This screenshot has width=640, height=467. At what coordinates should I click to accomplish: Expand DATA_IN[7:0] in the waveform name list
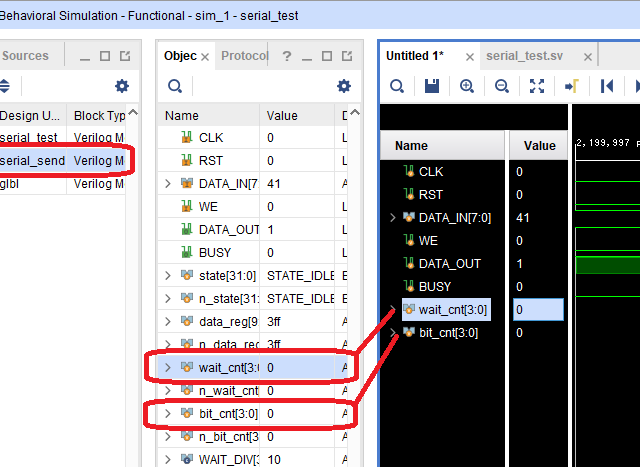[x=392, y=217]
